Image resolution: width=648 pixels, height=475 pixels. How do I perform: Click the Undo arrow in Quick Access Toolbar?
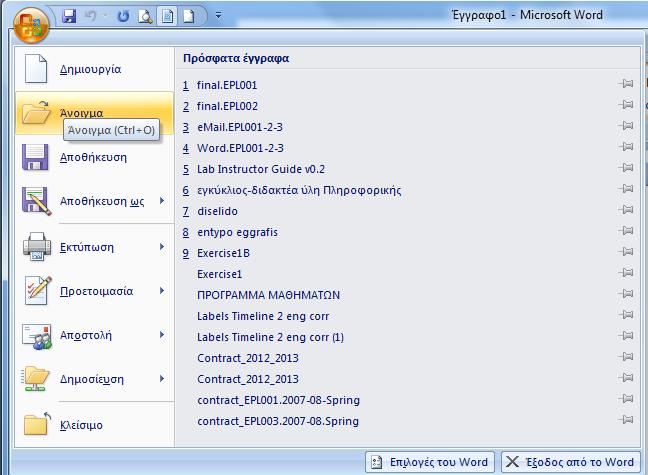[x=91, y=16]
